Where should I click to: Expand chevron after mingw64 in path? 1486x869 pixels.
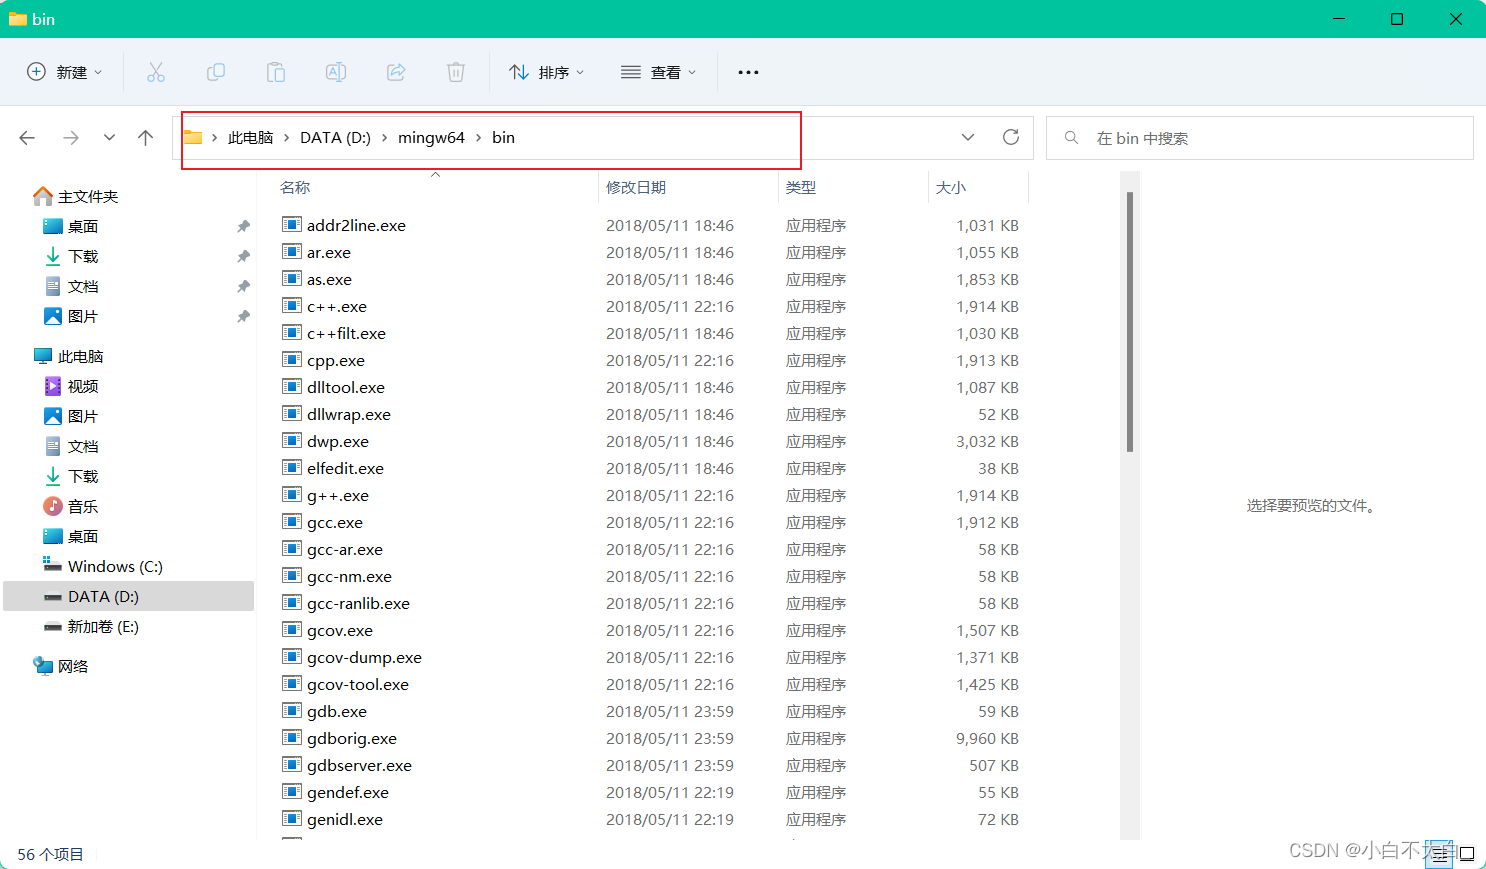tap(479, 138)
